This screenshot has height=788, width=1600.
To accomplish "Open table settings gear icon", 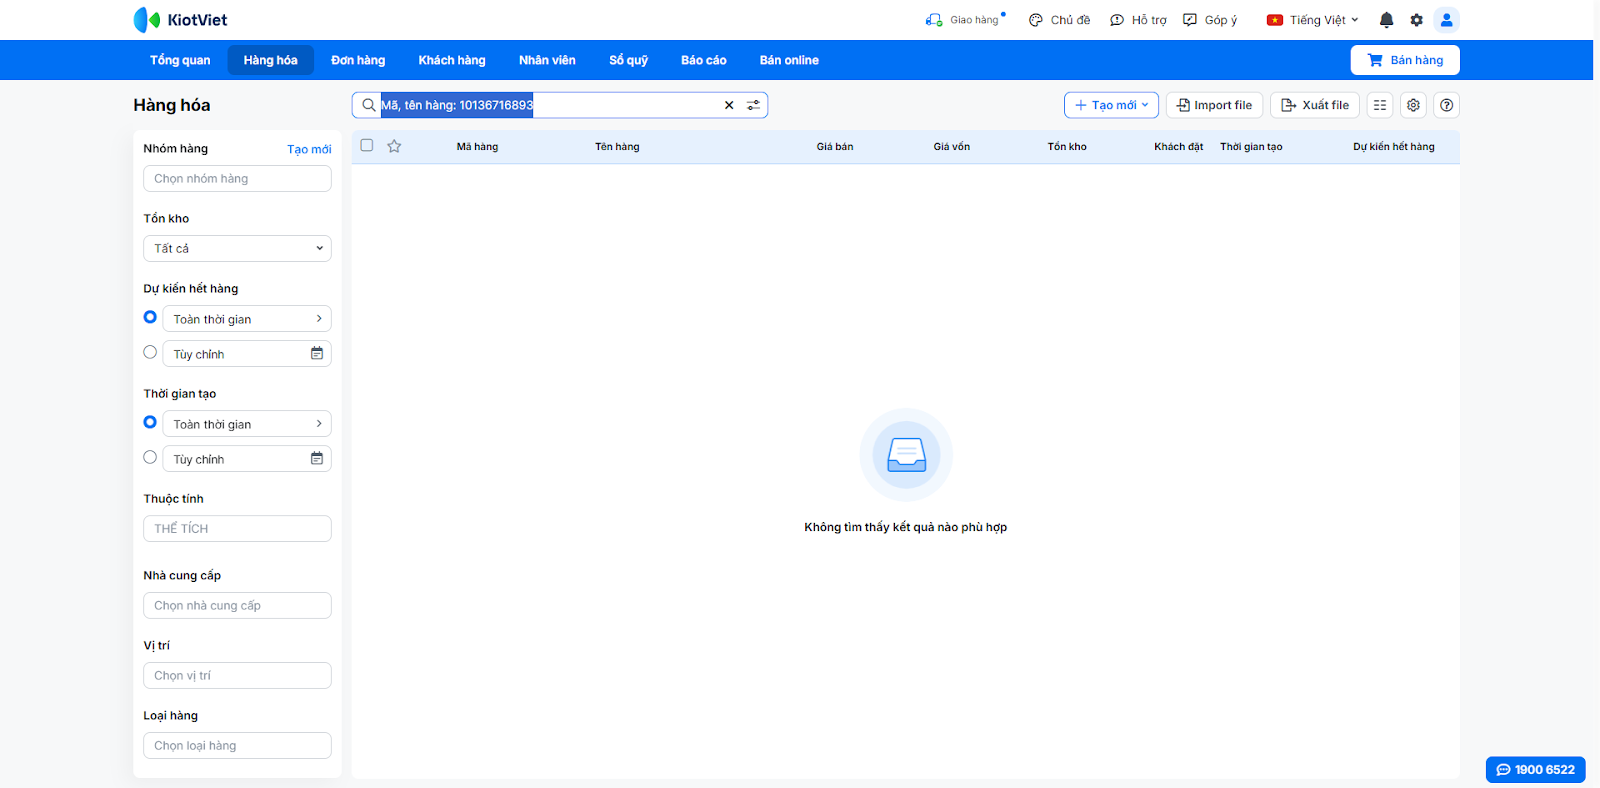I will (1413, 105).
